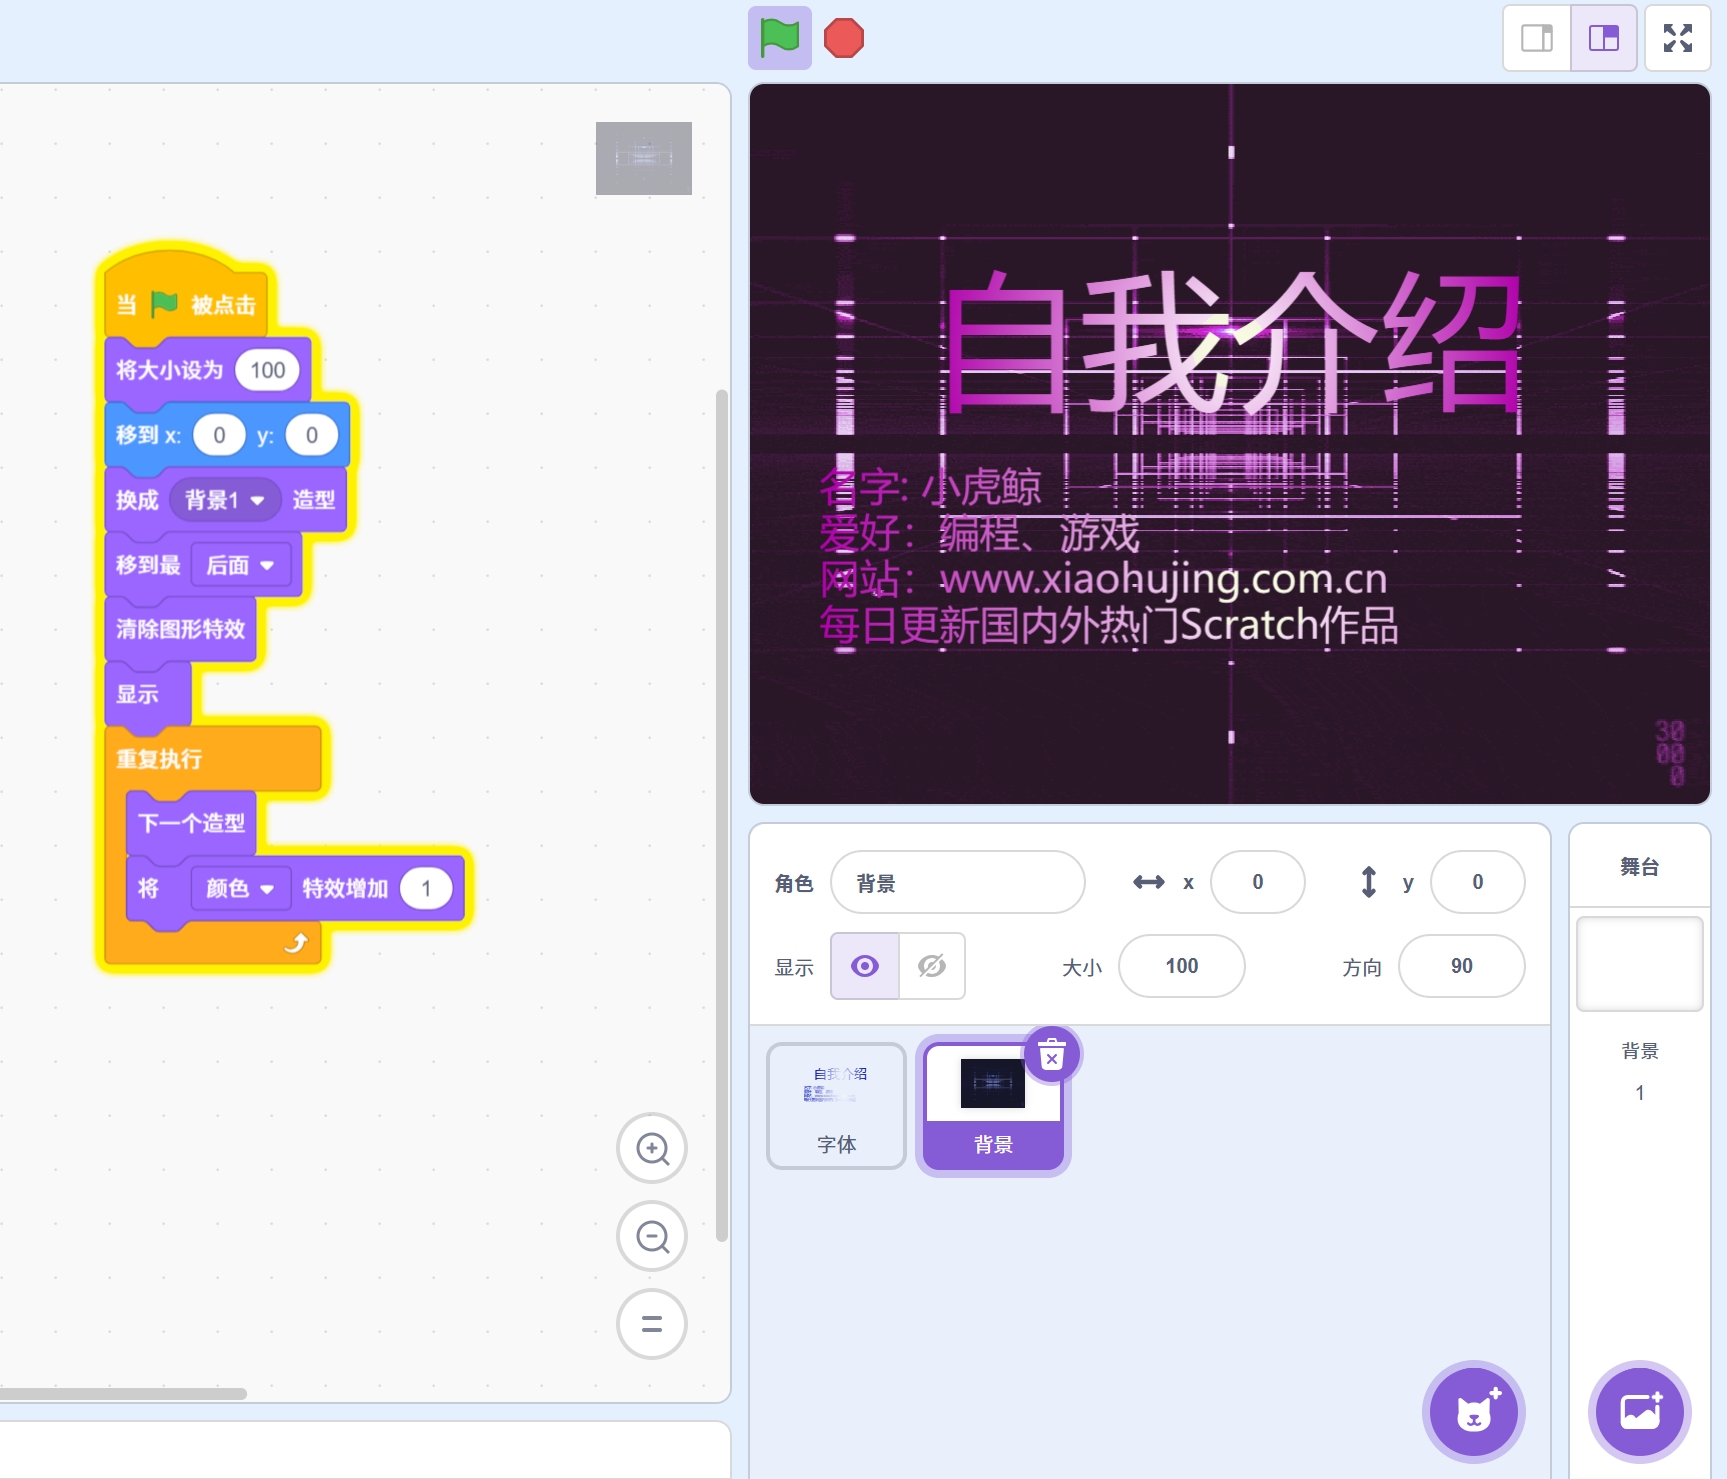Select the 舞台 stage pane
This screenshot has height=1479, width=1727.
pyautogui.click(x=1639, y=960)
